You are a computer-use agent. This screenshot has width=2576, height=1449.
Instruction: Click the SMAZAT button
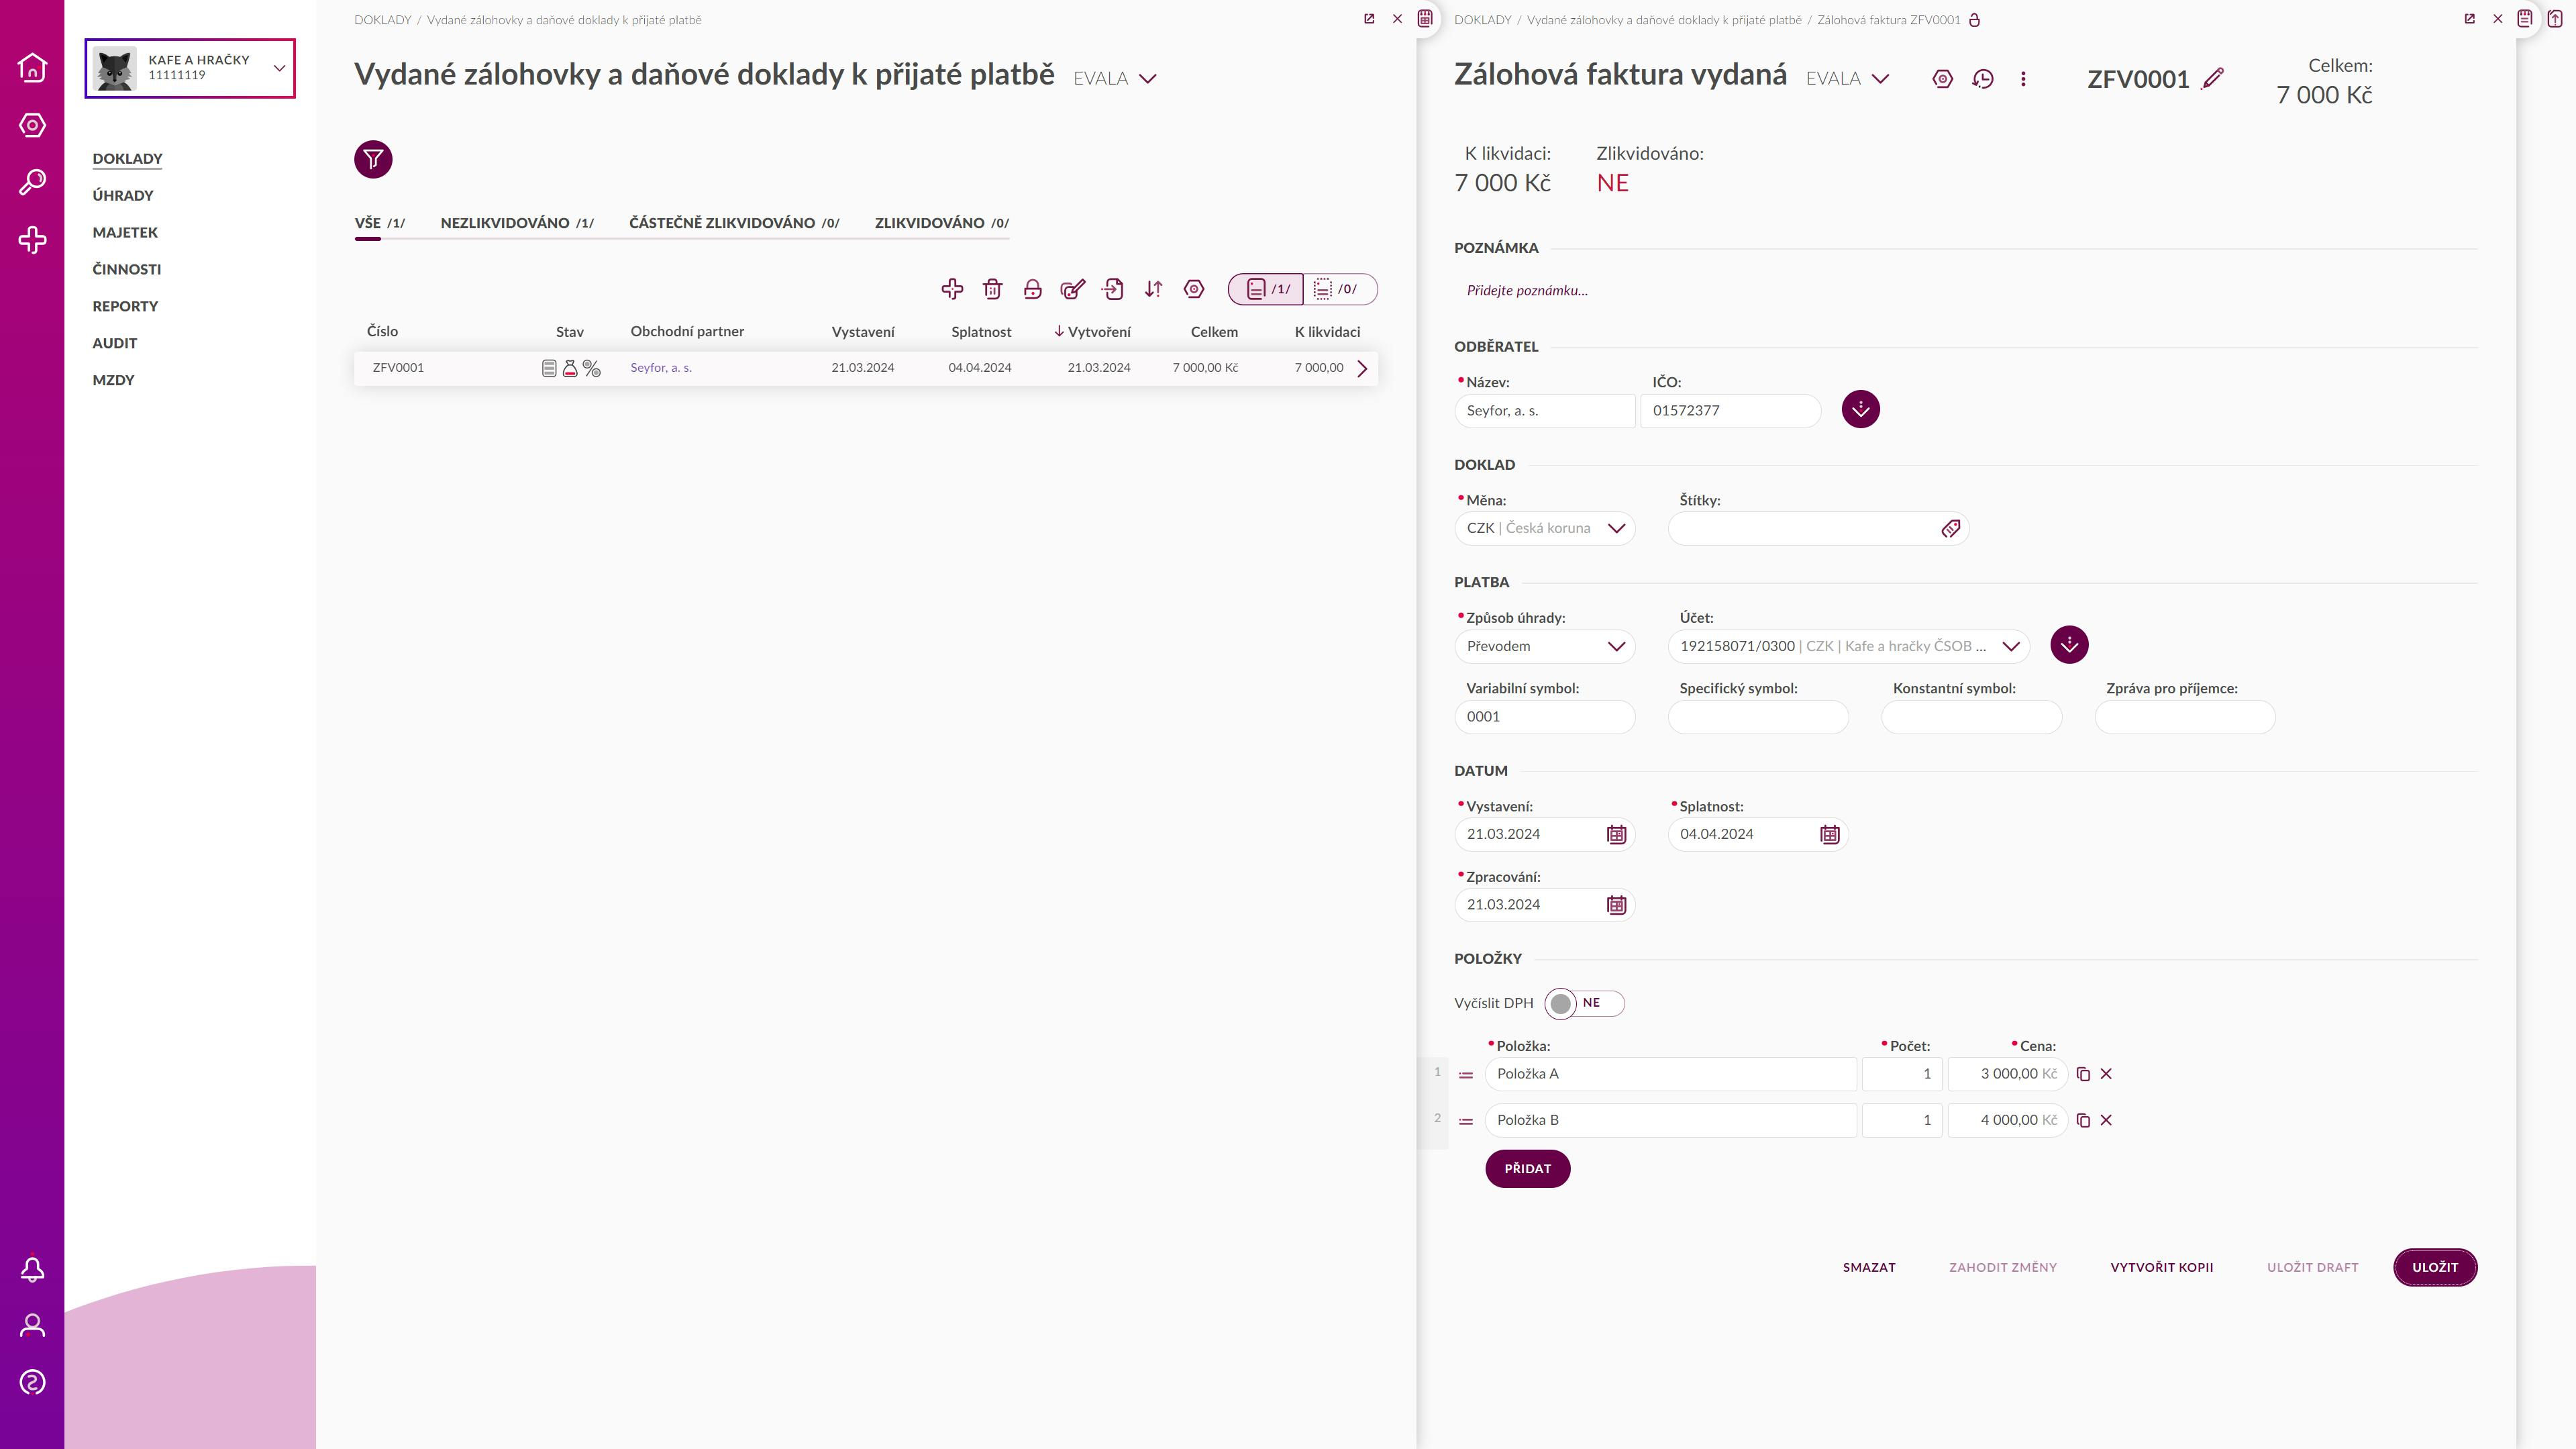[1869, 1267]
